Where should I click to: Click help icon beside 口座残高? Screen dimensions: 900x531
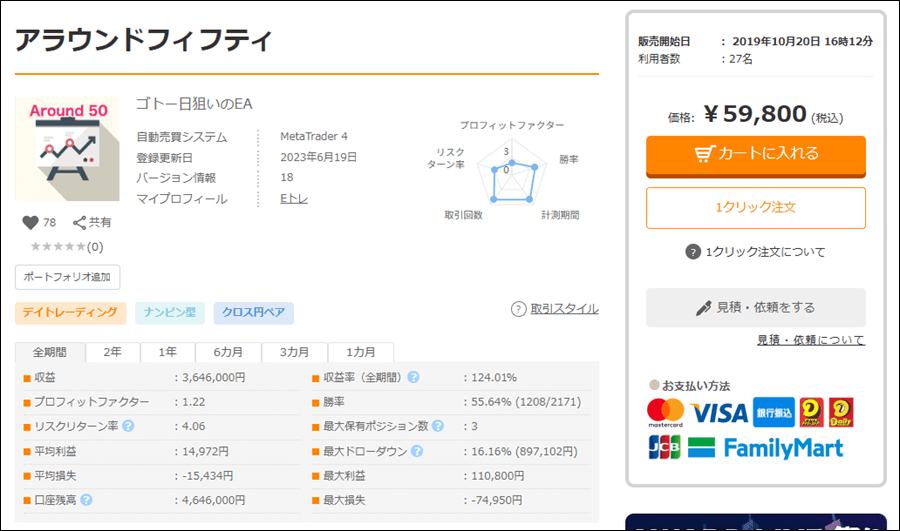click(86, 500)
